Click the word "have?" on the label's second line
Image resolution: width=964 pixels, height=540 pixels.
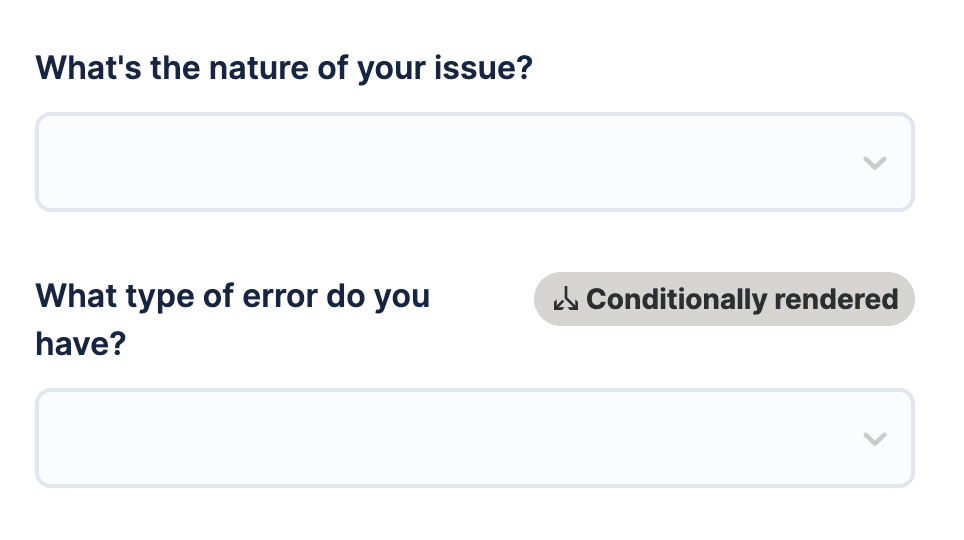click(81, 343)
